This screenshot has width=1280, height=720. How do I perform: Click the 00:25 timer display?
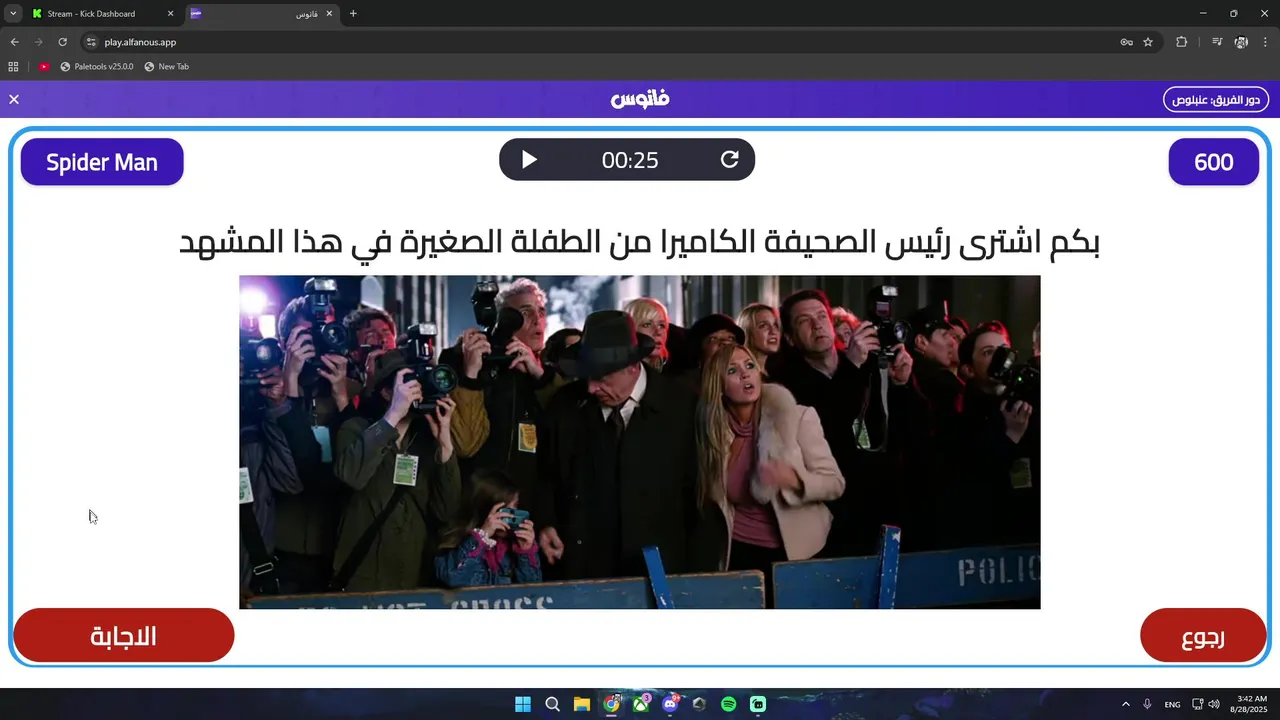[x=630, y=160]
